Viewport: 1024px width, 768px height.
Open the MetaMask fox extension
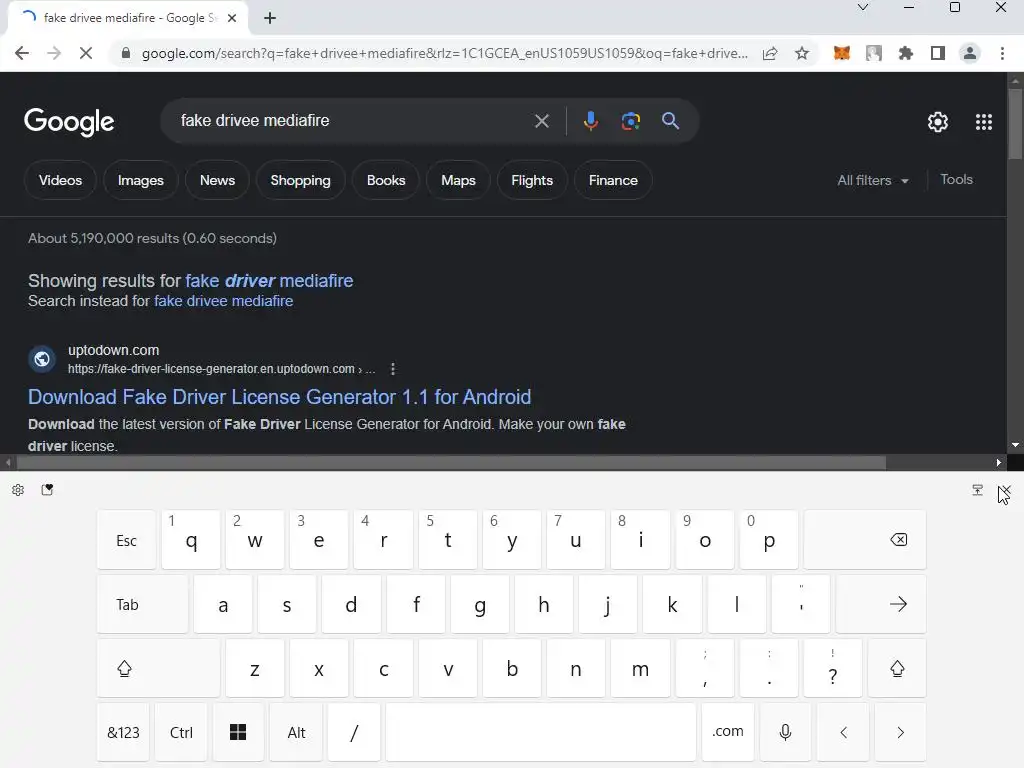[x=842, y=53]
